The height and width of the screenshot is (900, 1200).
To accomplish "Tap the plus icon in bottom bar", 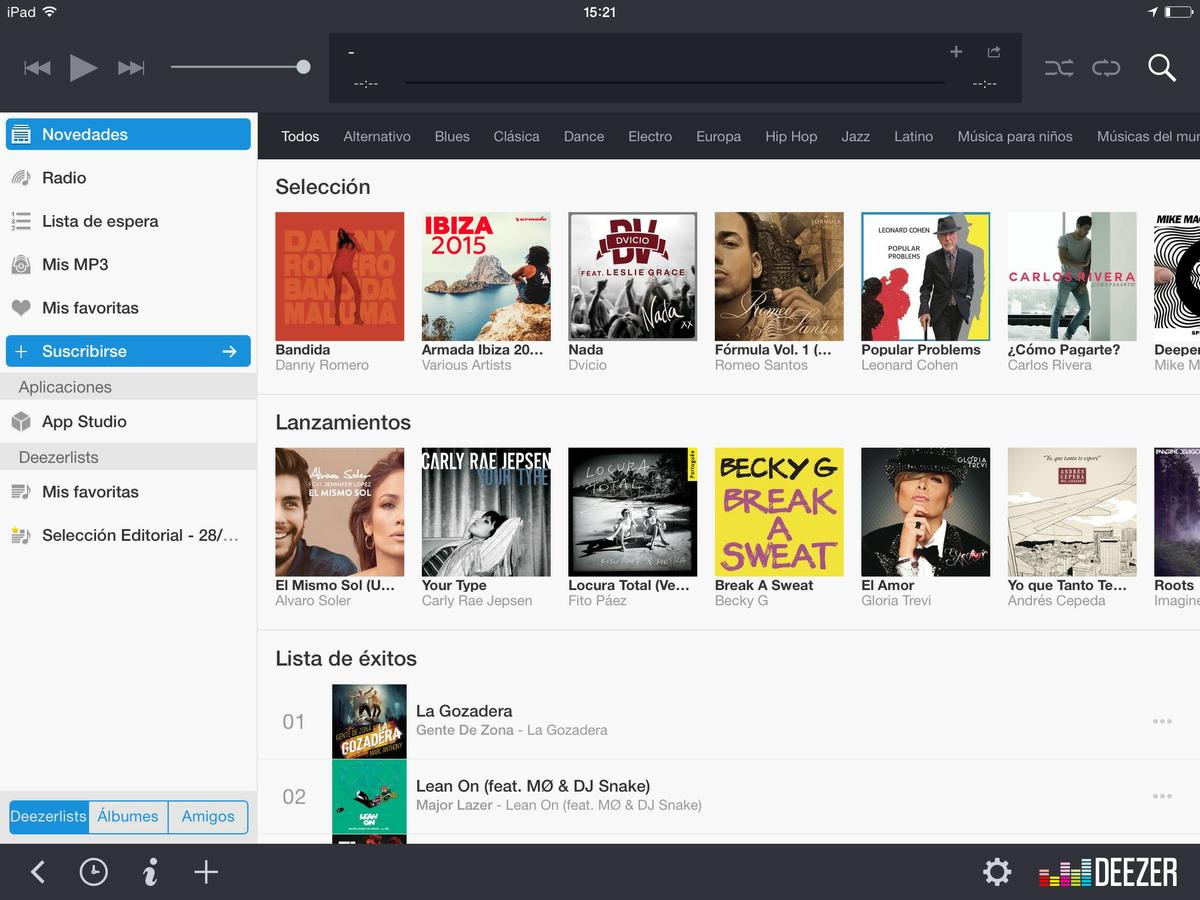I will point(206,872).
